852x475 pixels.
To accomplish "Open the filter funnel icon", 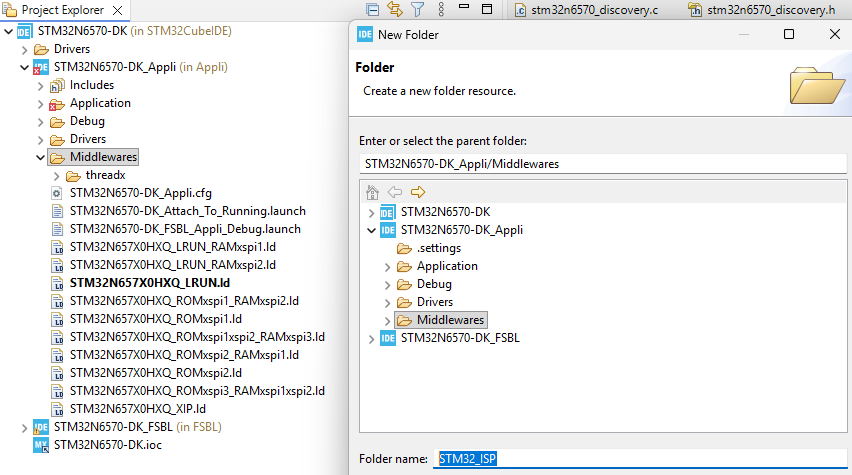I will (x=417, y=9).
